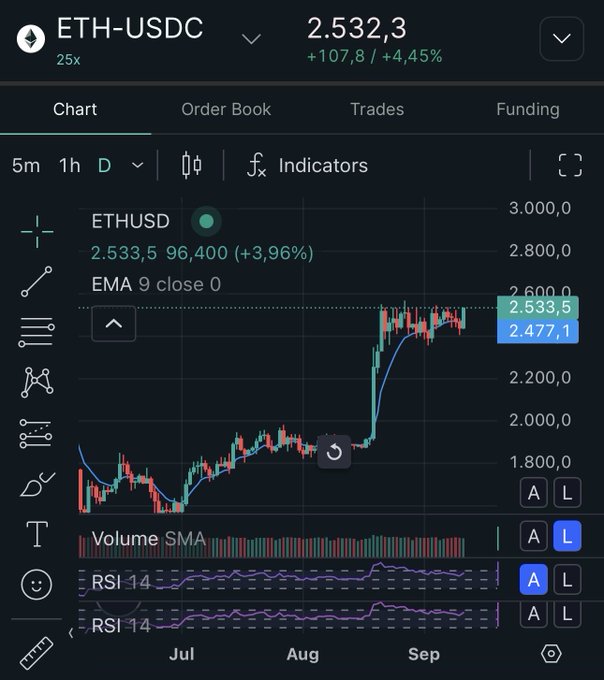
Task: Collapse the drawing toolbar with small arrow
Action: coord(71,634)
